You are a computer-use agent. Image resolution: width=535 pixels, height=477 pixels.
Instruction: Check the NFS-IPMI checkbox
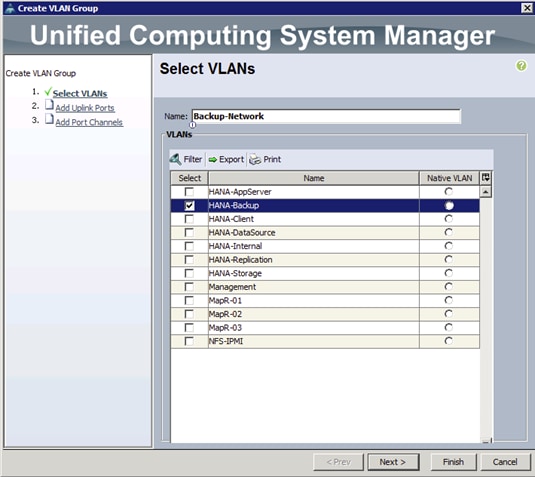189,341
